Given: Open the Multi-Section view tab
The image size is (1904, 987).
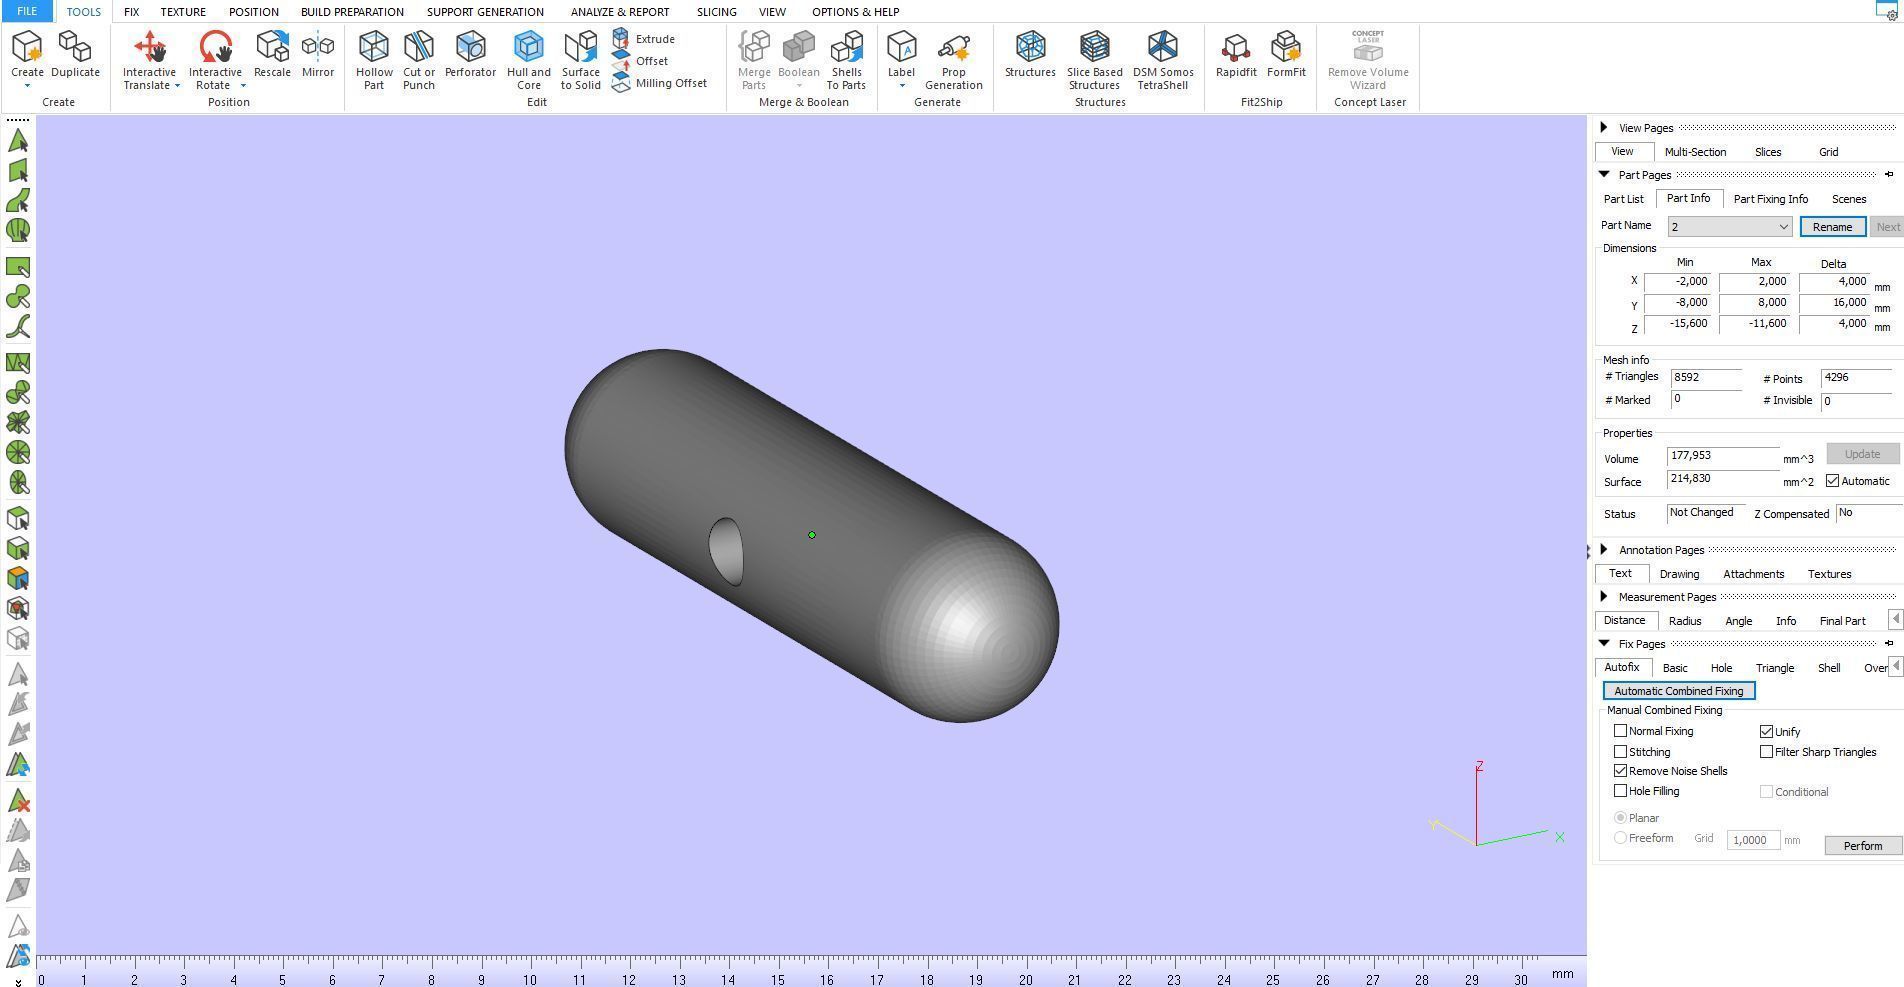Looking at the screenshot, I should pyautogui.click(x=1695, y=152).
